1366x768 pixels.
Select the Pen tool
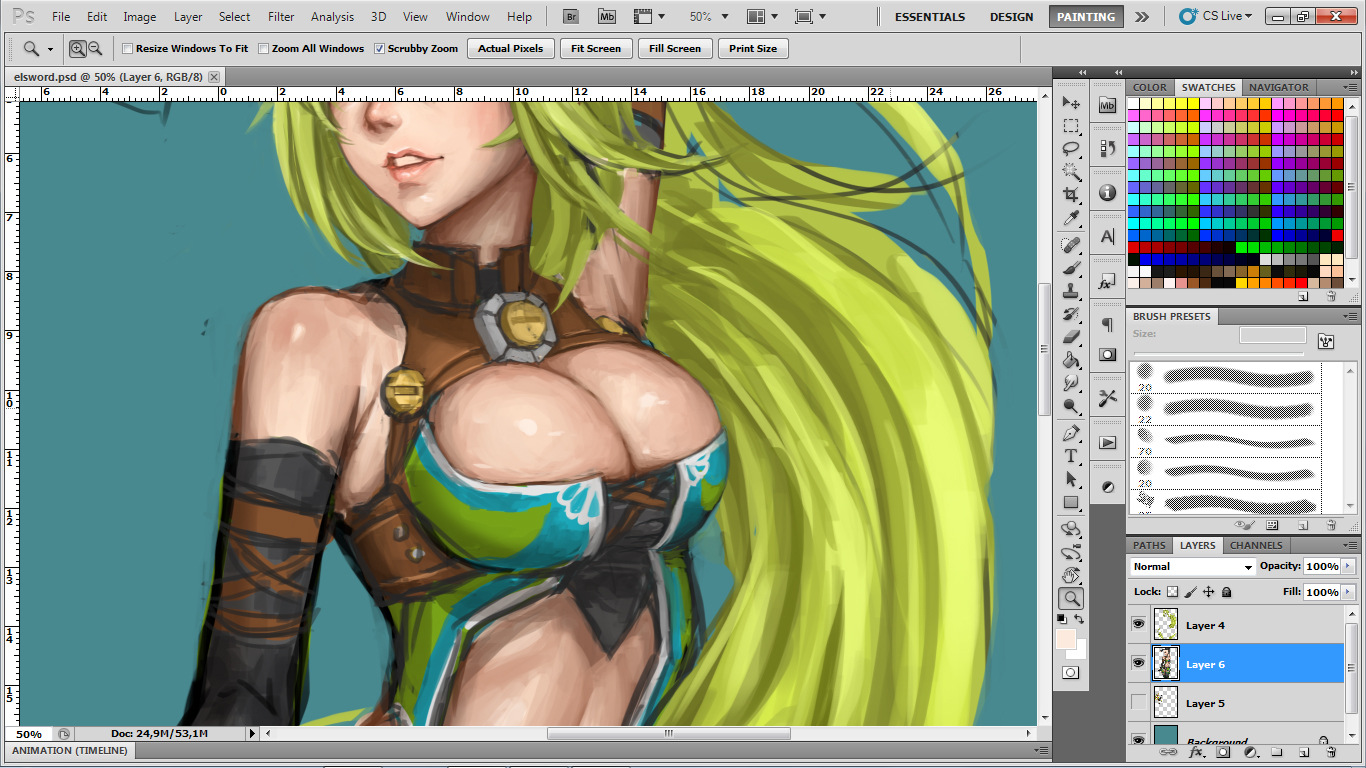point(1071,433)
